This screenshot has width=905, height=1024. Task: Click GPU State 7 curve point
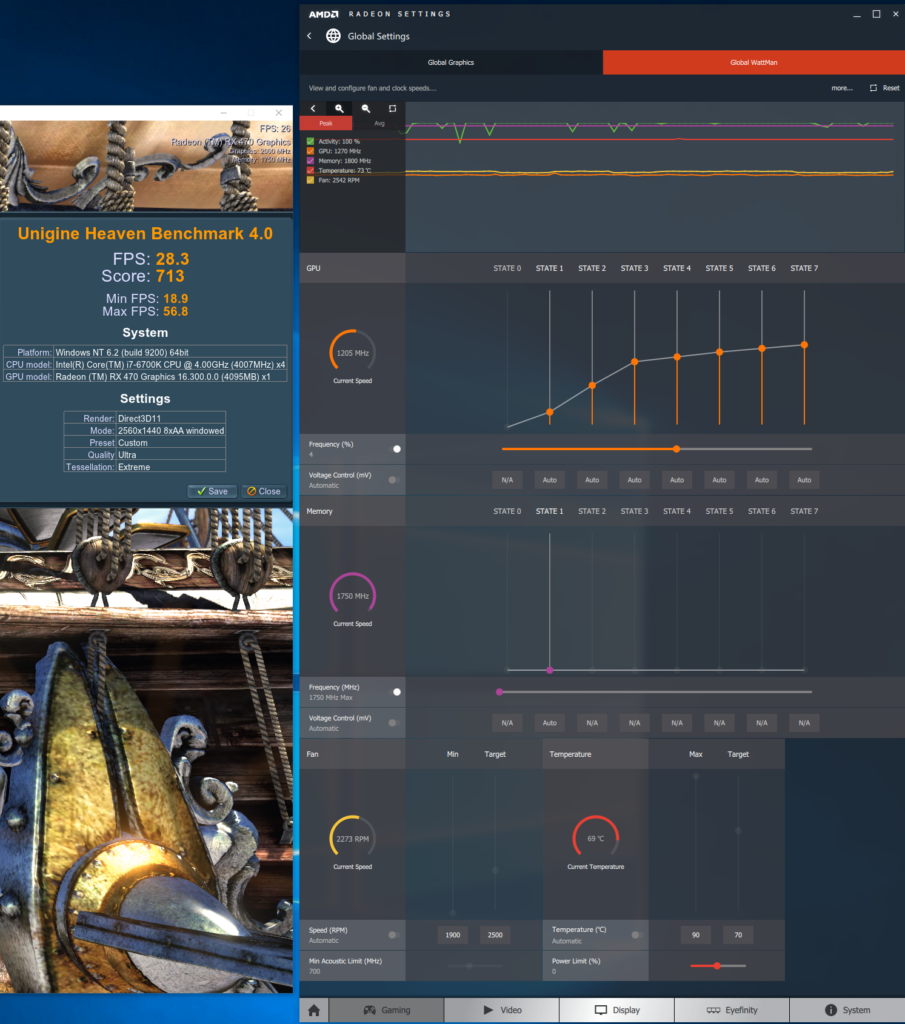[804, 345]
